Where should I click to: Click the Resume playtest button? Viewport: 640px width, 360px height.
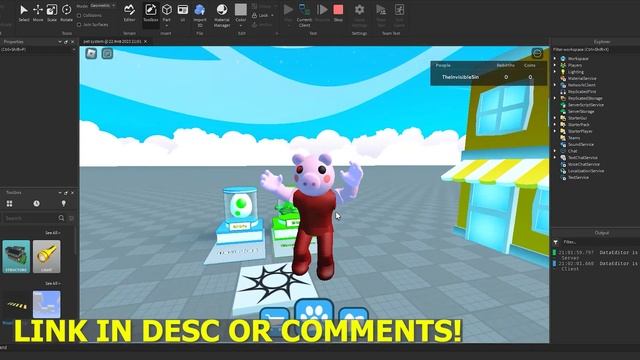pyautogui.click(x=322, y=13)
